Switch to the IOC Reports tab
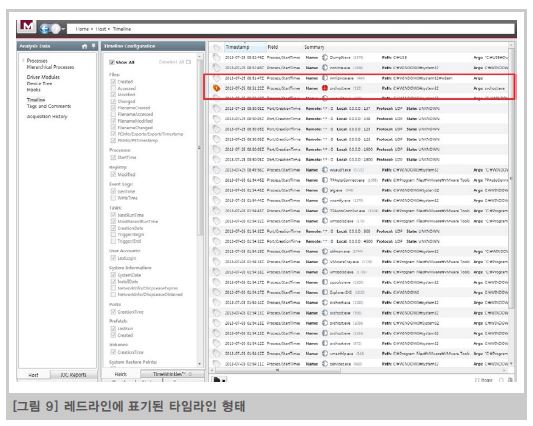Screen dimensions: 533x426 [x=73, y=375]
